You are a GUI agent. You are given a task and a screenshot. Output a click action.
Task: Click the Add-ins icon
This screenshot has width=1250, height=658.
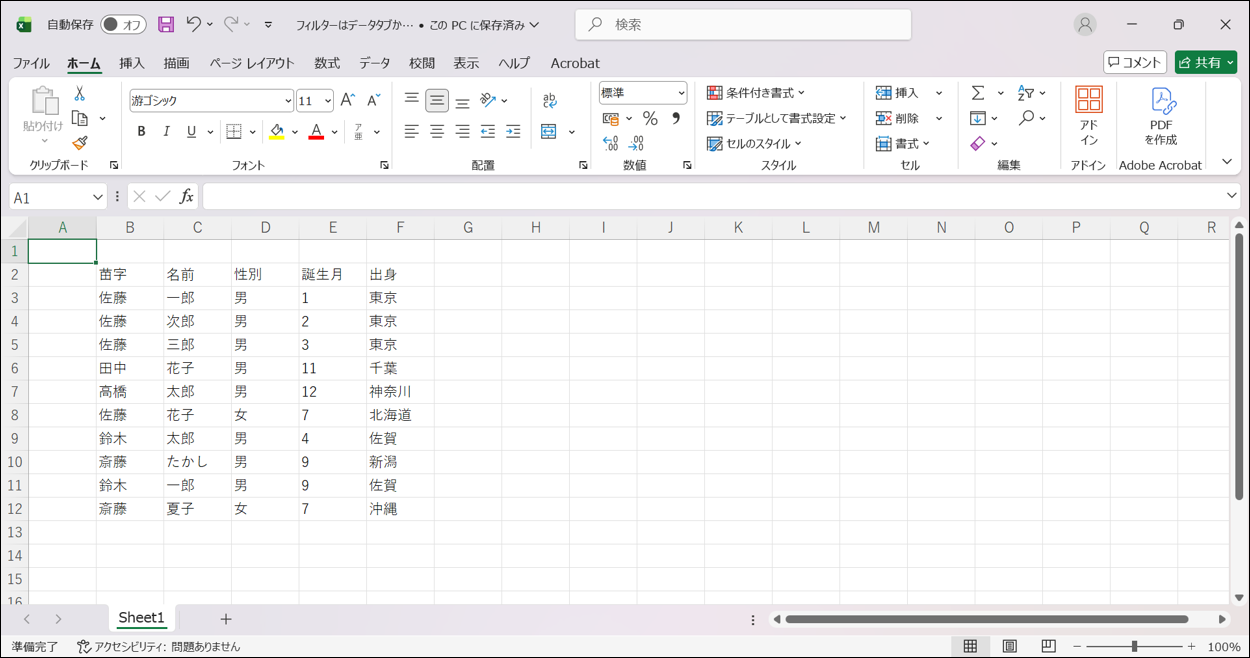[1089, 116]
